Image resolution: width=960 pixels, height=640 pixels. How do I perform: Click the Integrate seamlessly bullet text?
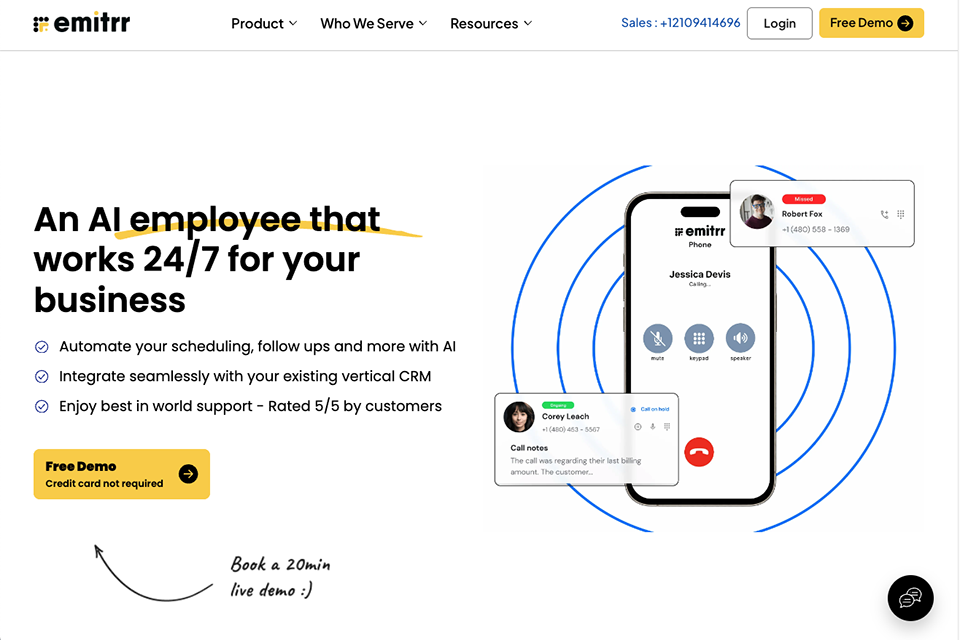(x=245, y=376)
